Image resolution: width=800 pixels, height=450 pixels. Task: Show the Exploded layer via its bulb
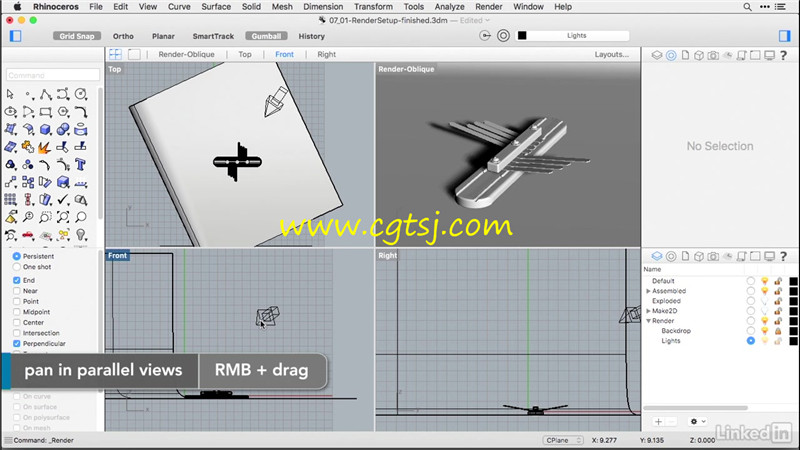point(764,301)
